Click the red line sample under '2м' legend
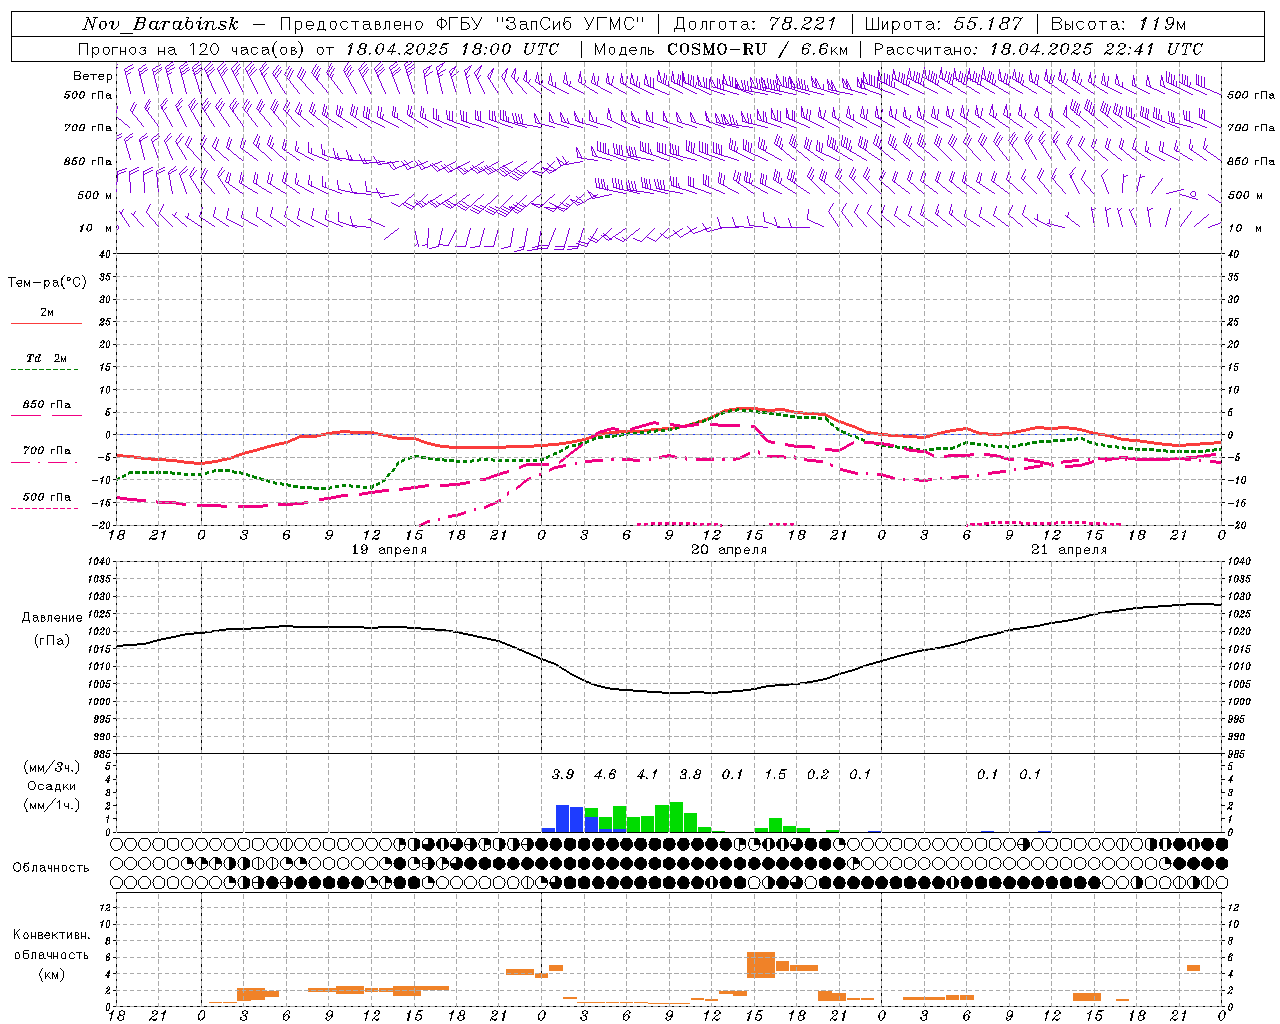The height and width of the screenshot is (1024, 1280). click(x=46, y=323)
